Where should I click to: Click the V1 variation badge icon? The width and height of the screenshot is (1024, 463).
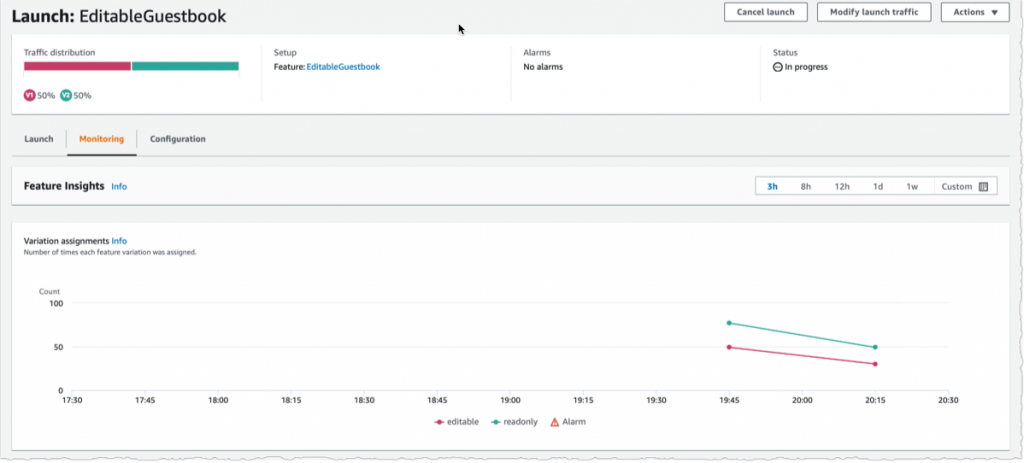pyautogui.click(x=30, y=95)
